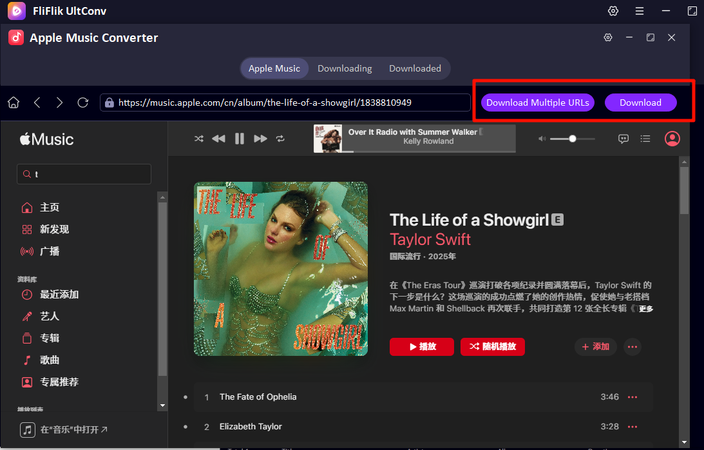Open options for Elizabeth Taylor track
The image size is (704, 450).
(633, 427)
